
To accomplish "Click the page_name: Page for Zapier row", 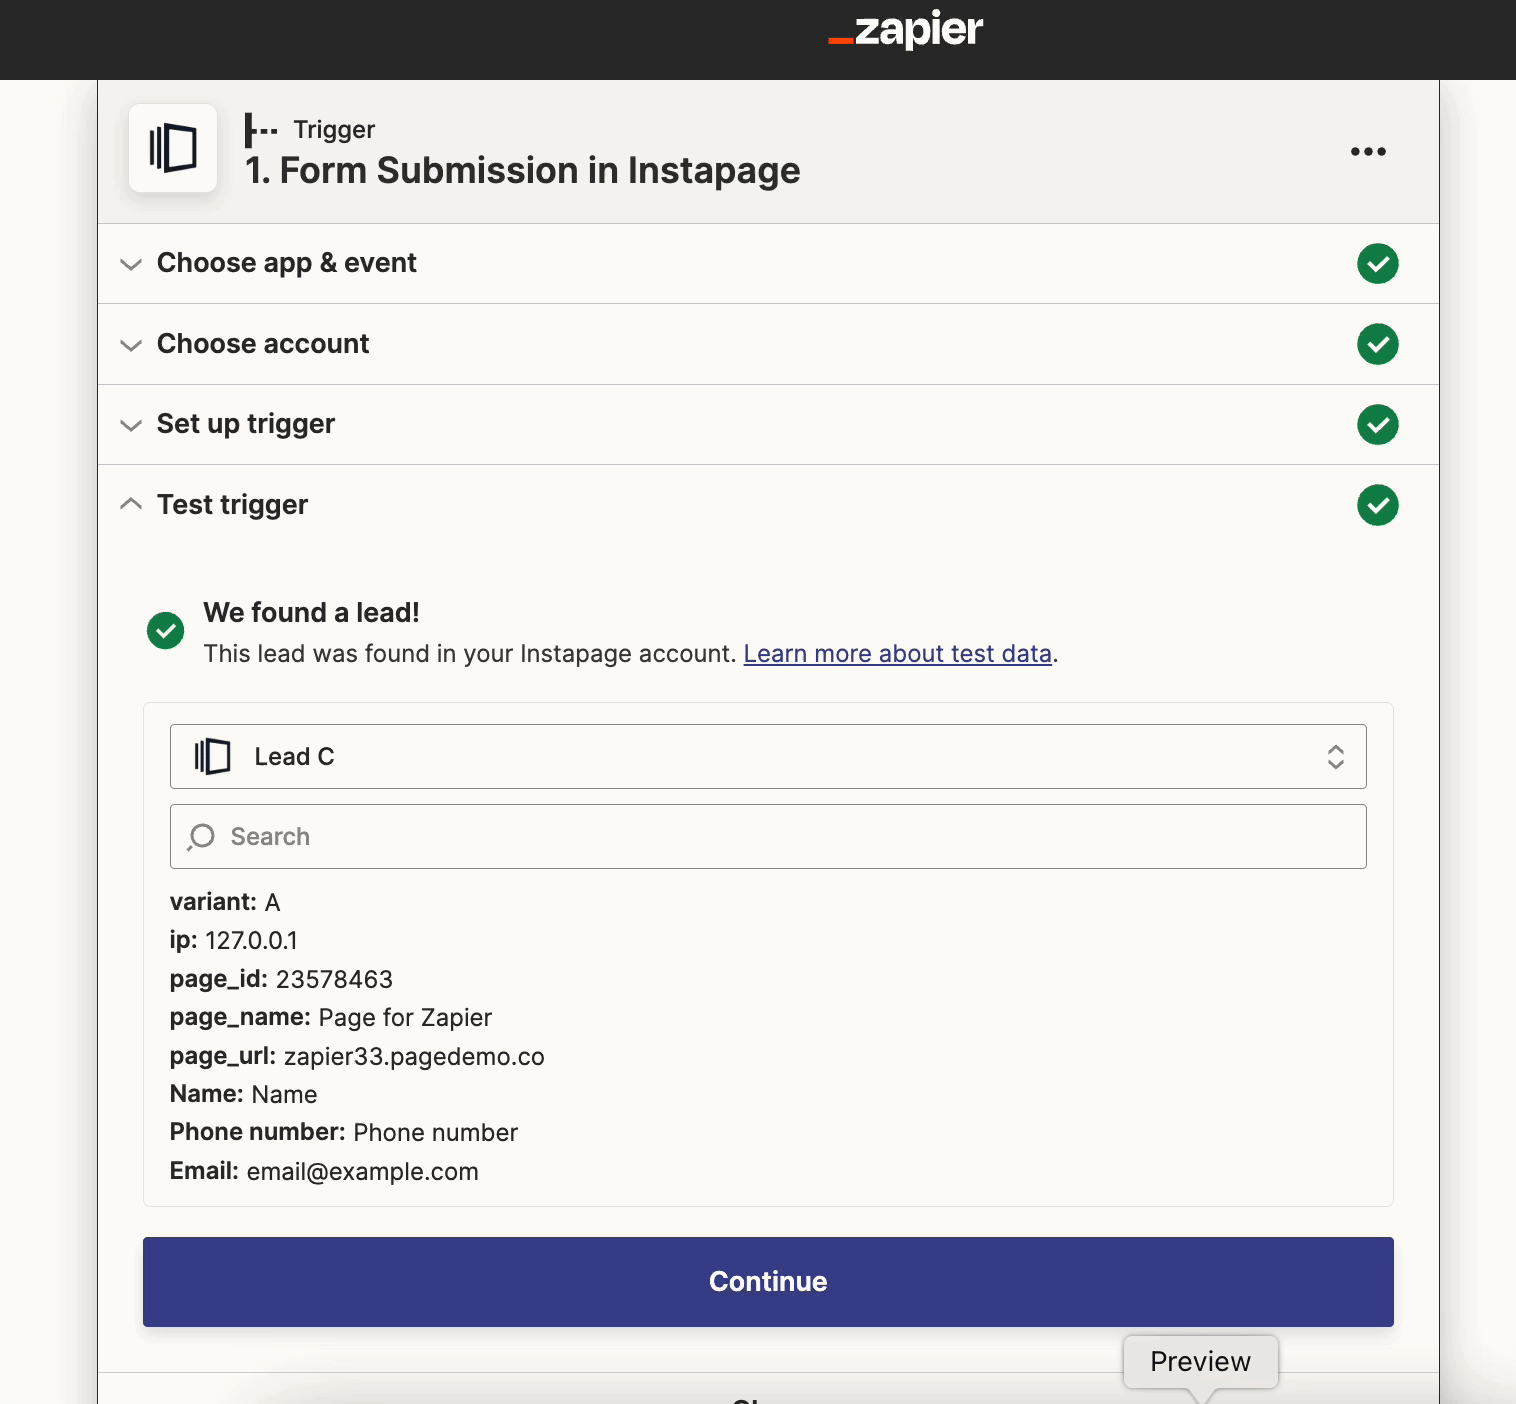I will coord(331,1018).
